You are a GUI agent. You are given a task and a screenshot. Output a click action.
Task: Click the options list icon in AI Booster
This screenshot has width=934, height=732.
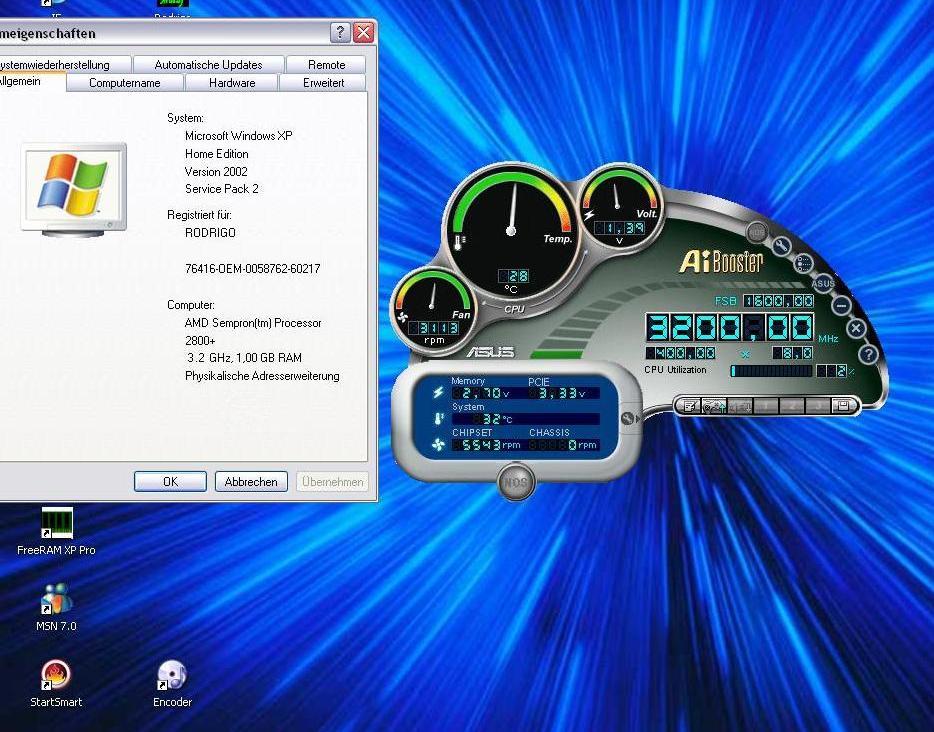click(x=803, y=263)
